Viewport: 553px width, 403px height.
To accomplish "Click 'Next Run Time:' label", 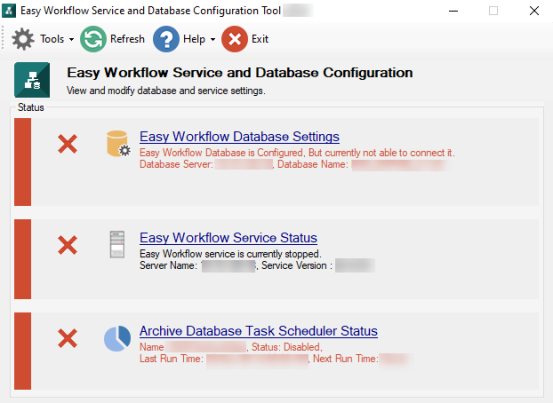I will pos(346,359).
